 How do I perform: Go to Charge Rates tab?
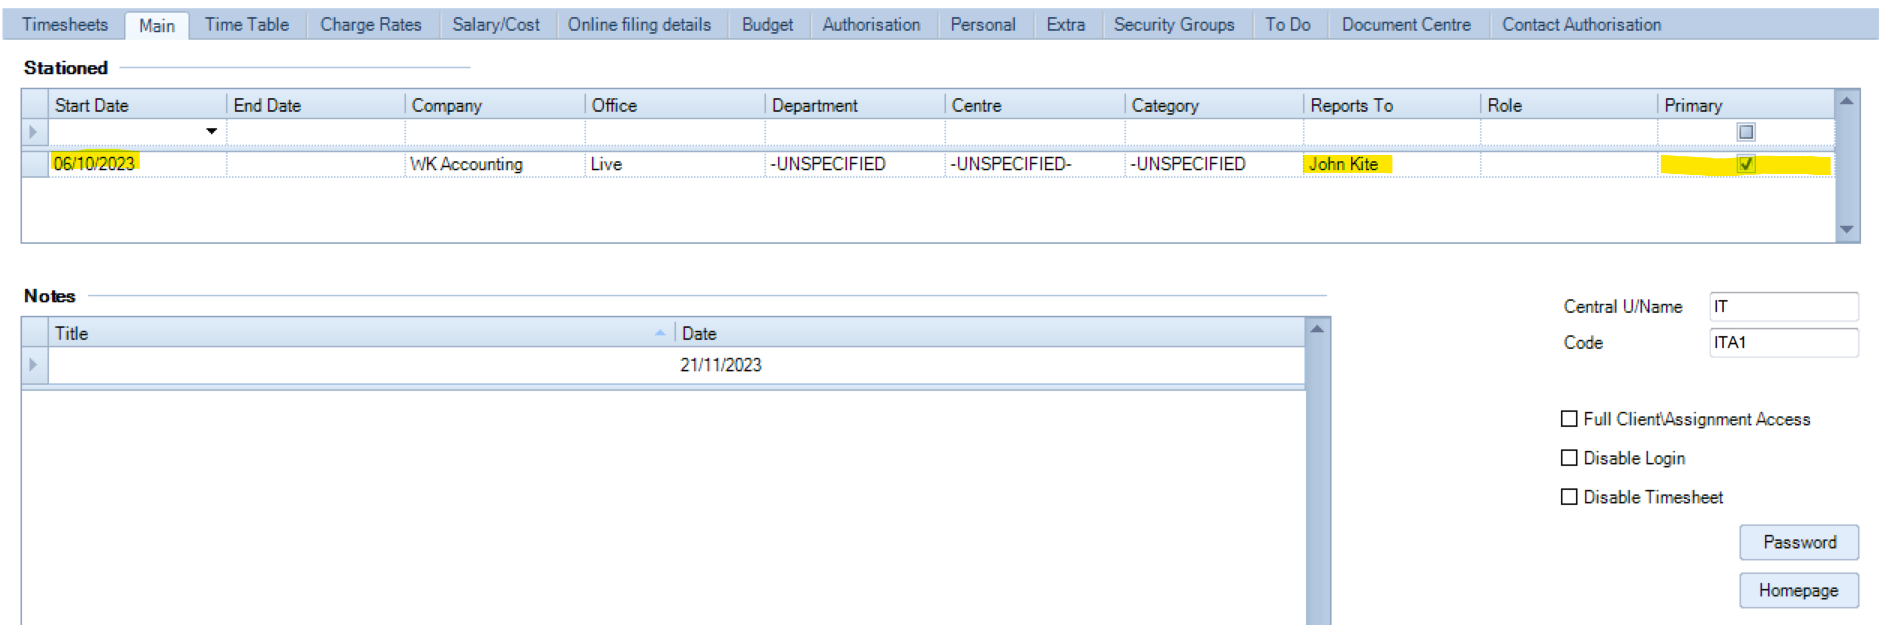[x=371, y=25]
